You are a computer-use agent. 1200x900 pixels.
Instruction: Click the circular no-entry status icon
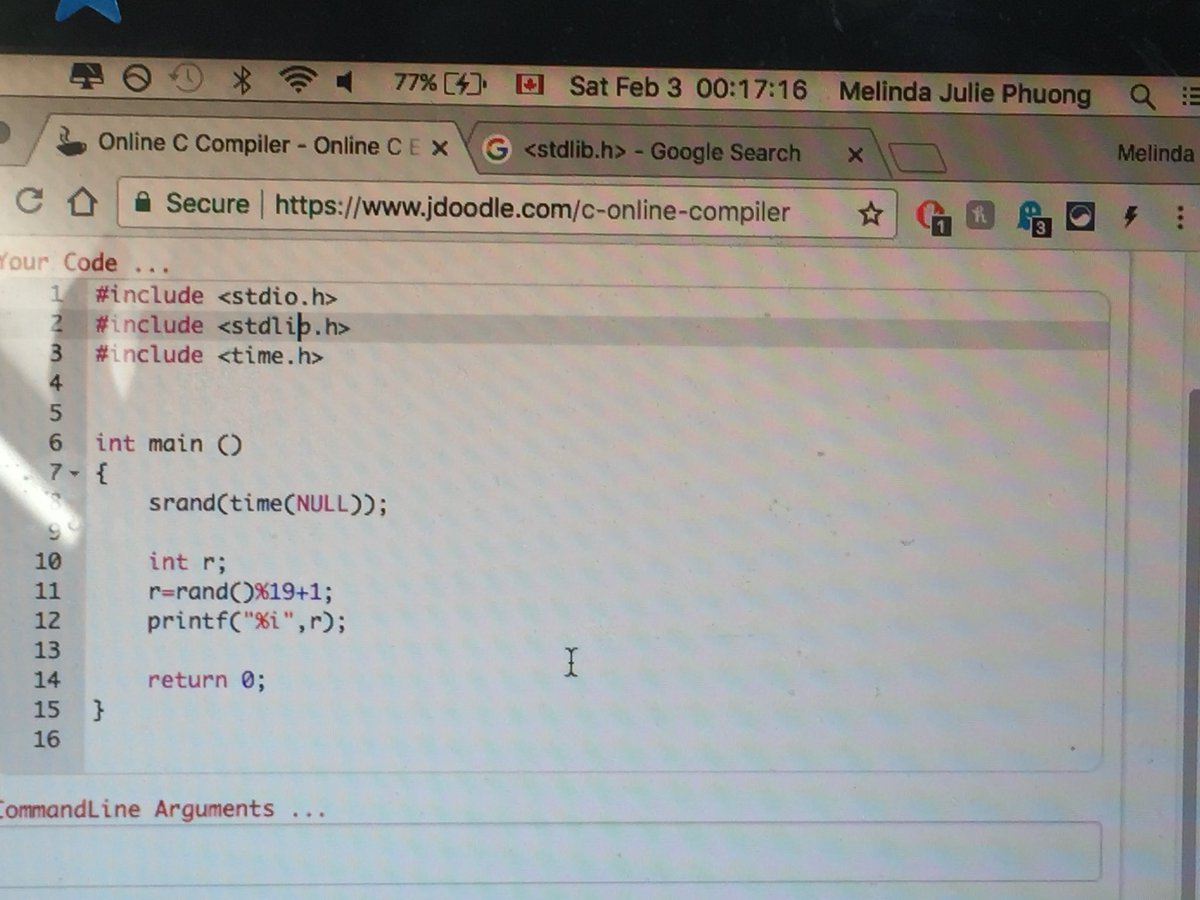[138, 79]
